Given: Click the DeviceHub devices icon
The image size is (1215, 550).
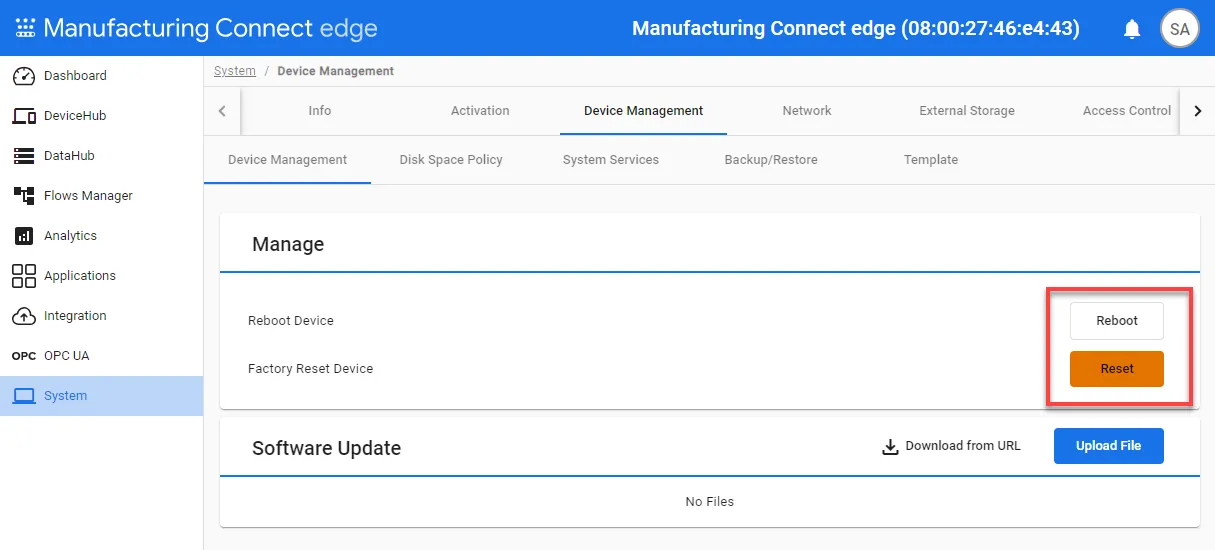Looking at the screenshot, I should [x=24, y=116].
